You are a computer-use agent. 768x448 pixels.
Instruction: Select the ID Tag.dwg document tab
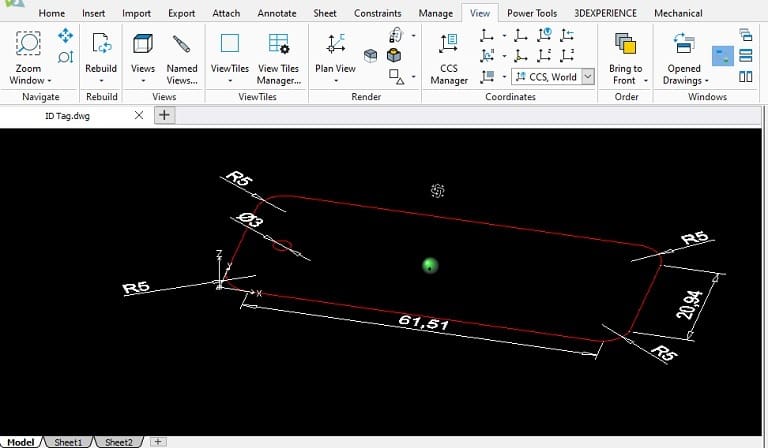(x=67, y=116)
